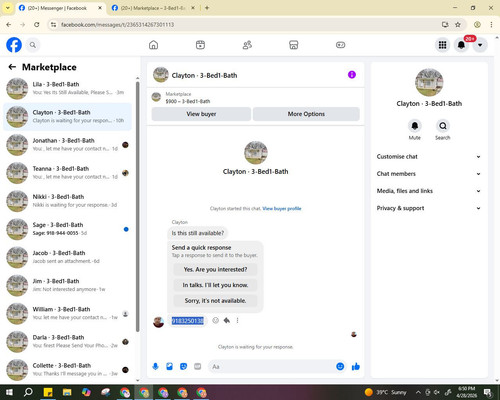
Task: Expand Customise chat section
Action: tap(429, 157)
